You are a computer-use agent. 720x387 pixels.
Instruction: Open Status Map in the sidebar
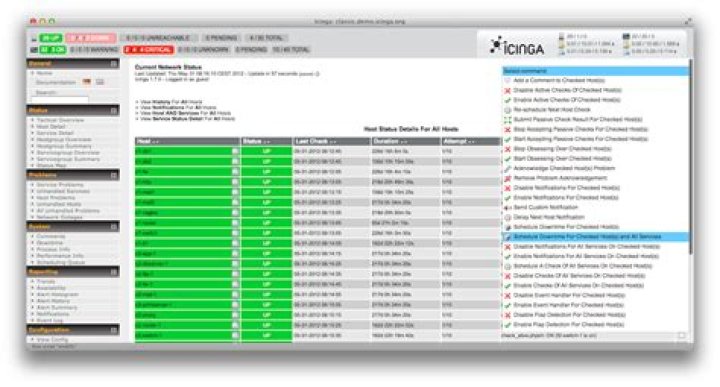coord(51,165)
